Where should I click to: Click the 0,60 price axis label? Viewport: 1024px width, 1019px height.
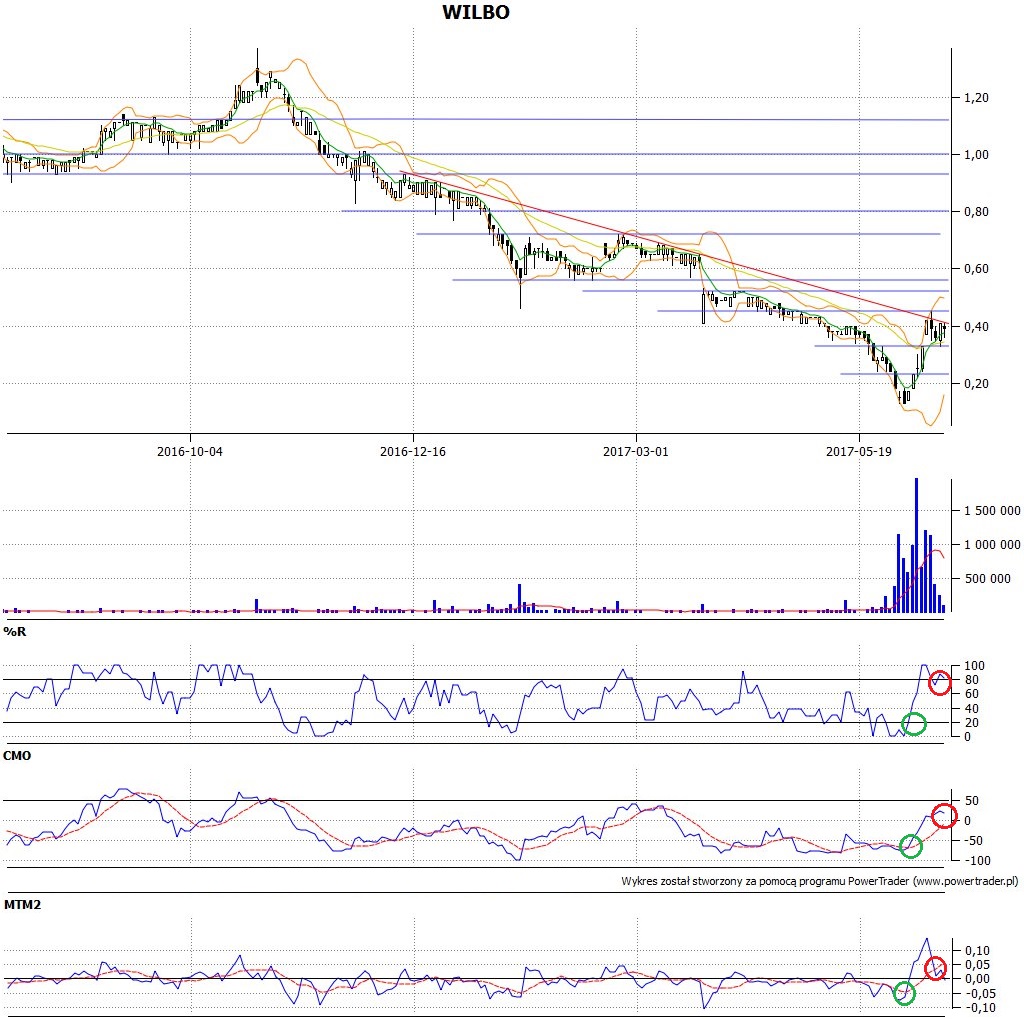click(x=976, y=268)
